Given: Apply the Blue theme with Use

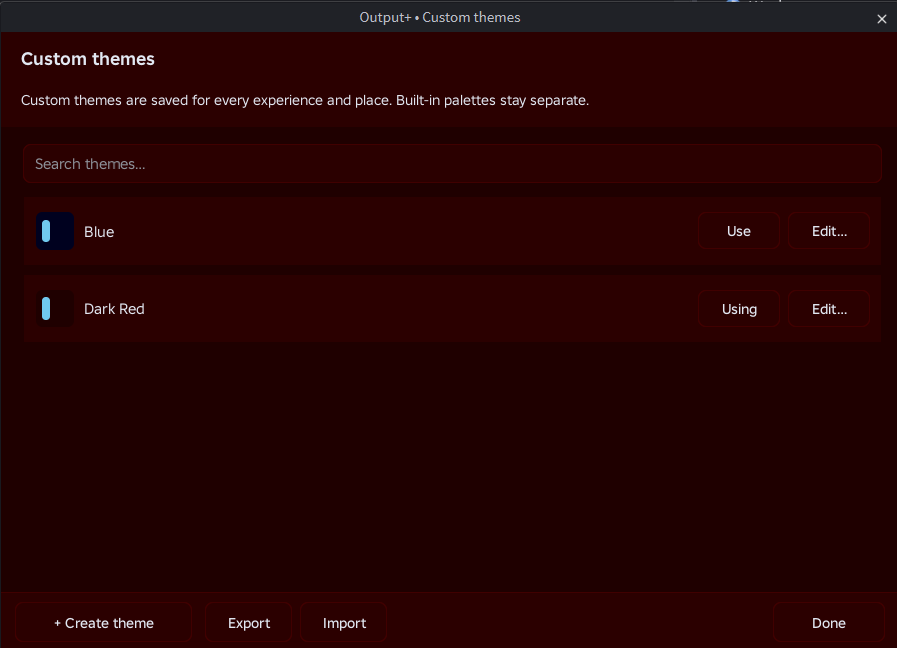Looking at the screenshot, I should [x=739, y=231].
